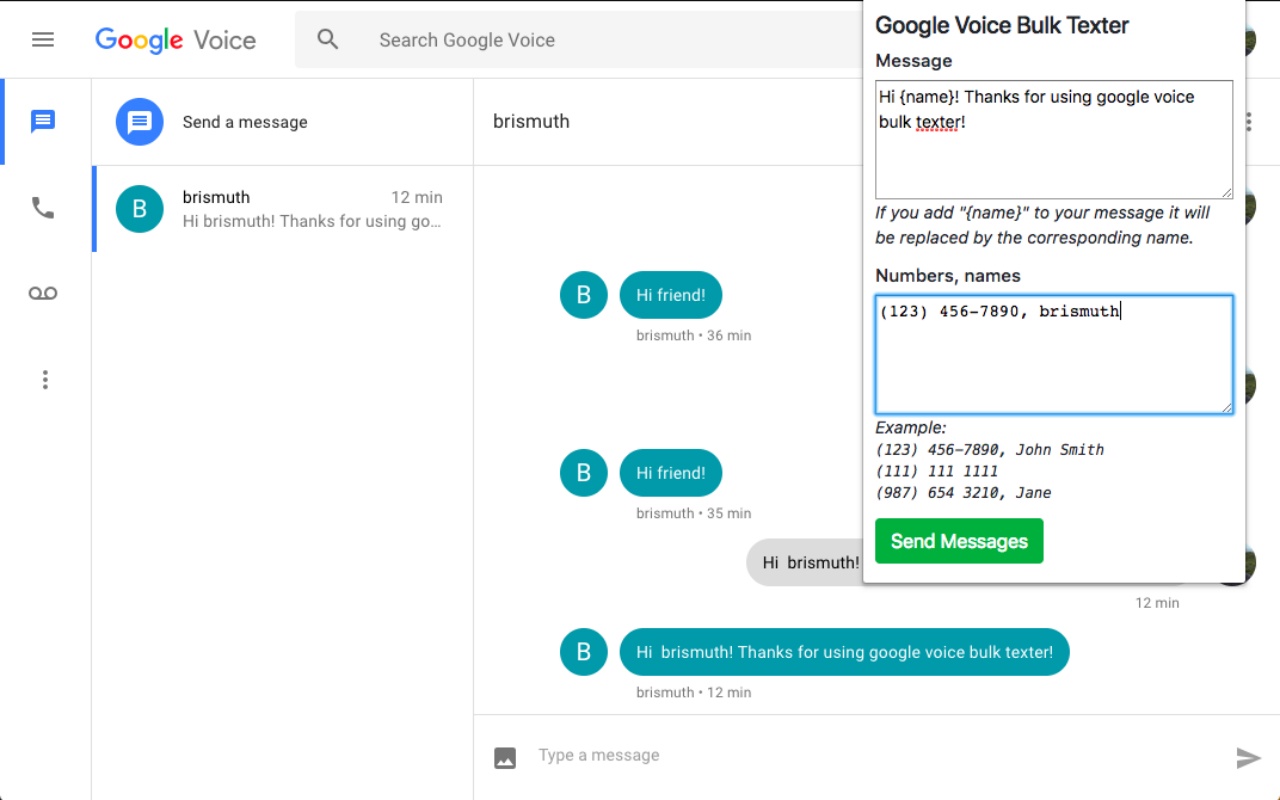Click the 'brismuth • 36 min' timestamp
The height and width of the screenshot is (800, 1280).
click(x=693, y=336)
